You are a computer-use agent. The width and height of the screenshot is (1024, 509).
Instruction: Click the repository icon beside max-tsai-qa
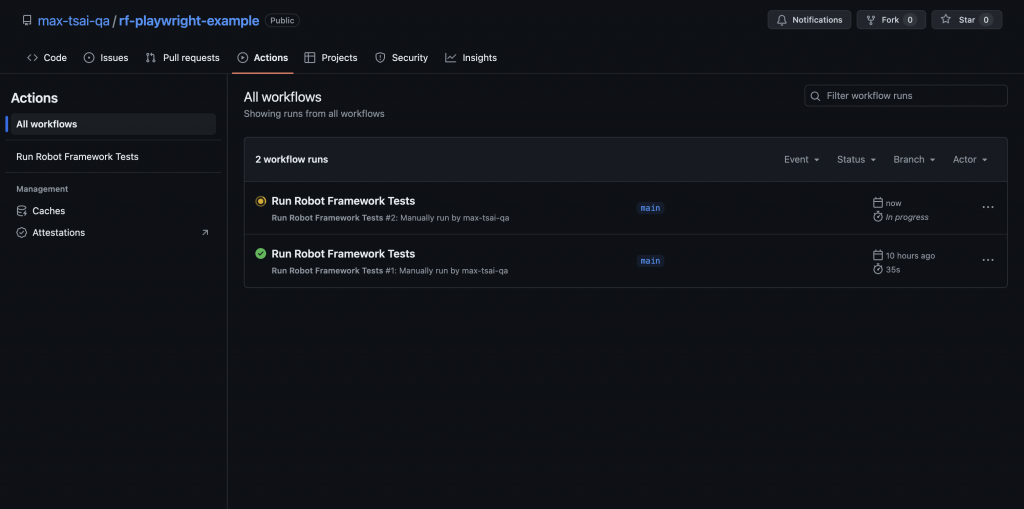point(27,20)
